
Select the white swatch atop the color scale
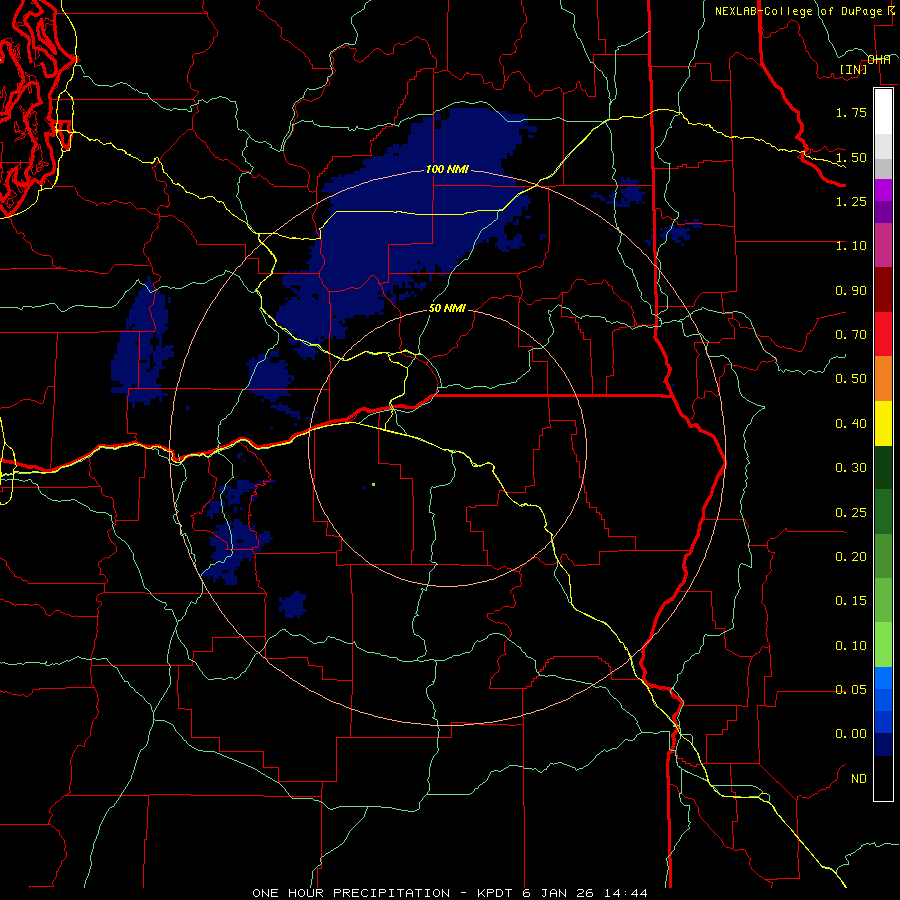[884, 112]
